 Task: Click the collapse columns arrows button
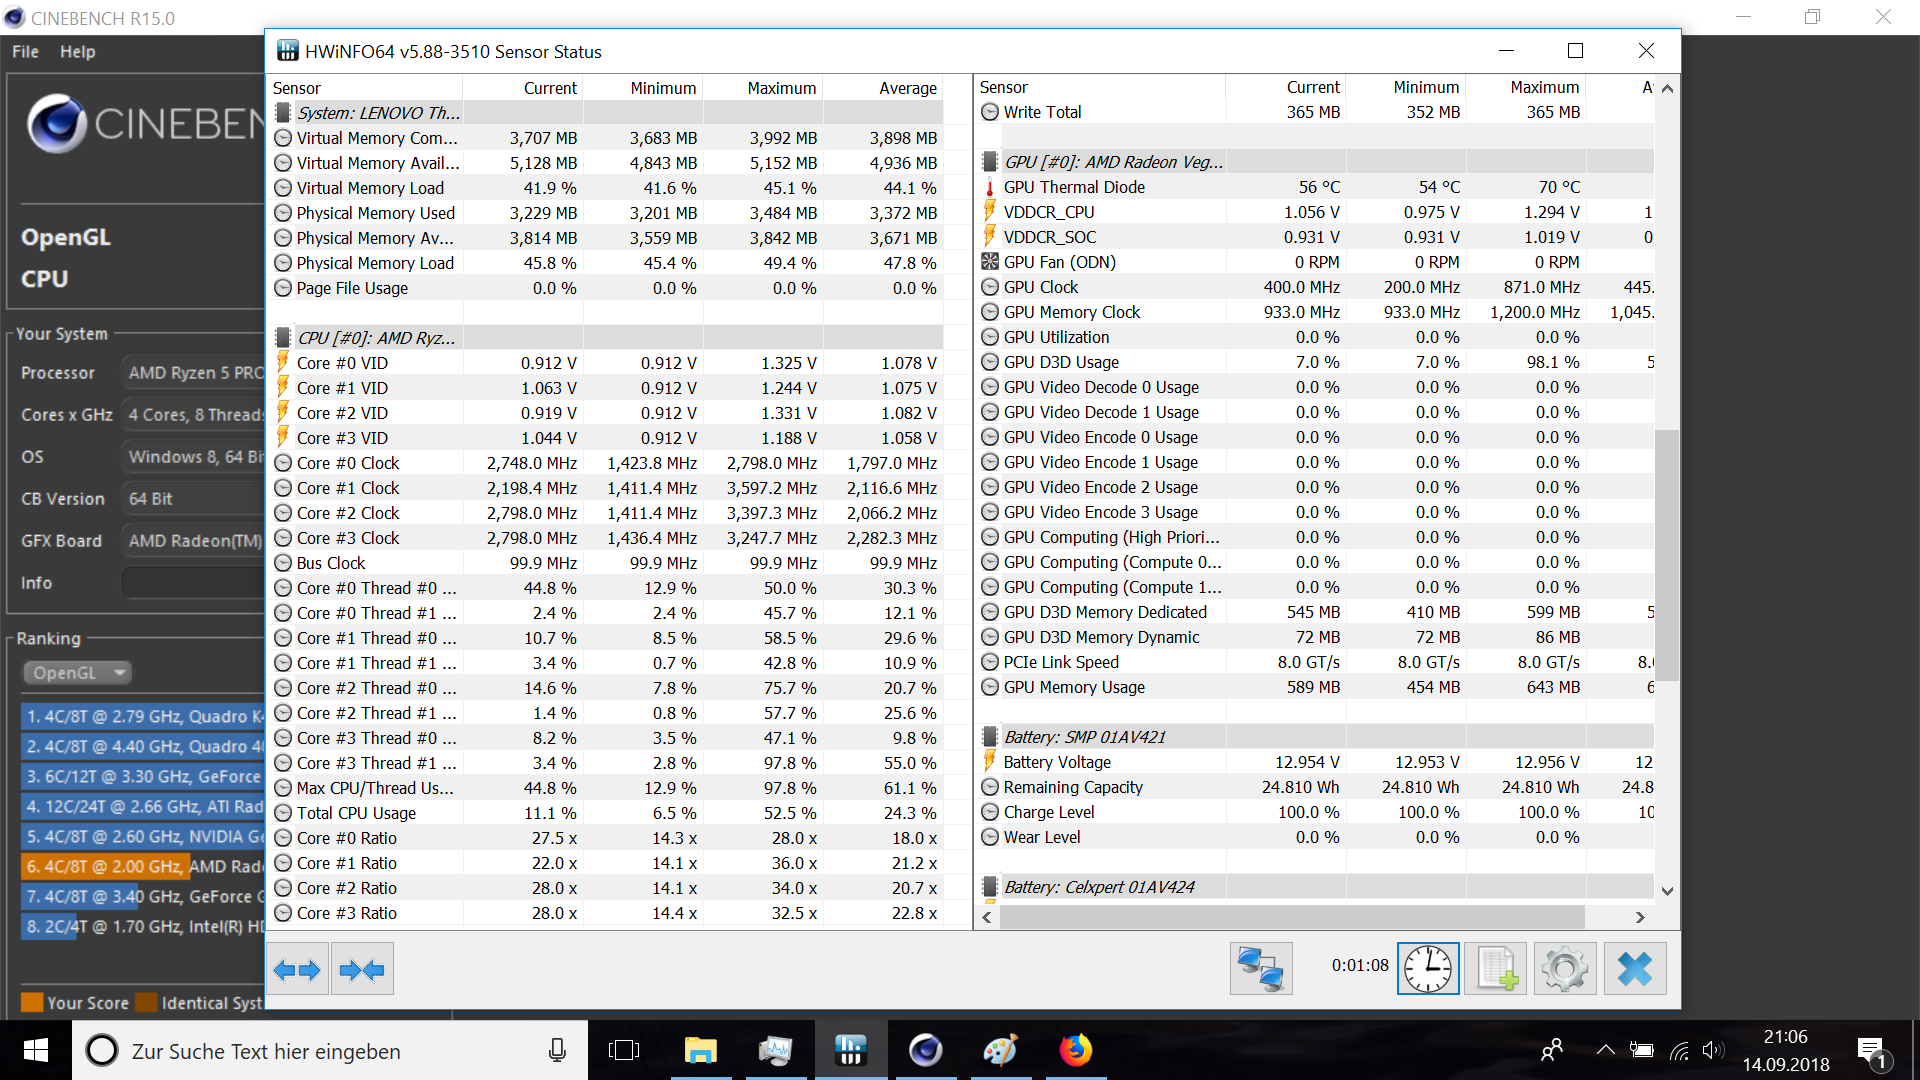coord(362,969)
